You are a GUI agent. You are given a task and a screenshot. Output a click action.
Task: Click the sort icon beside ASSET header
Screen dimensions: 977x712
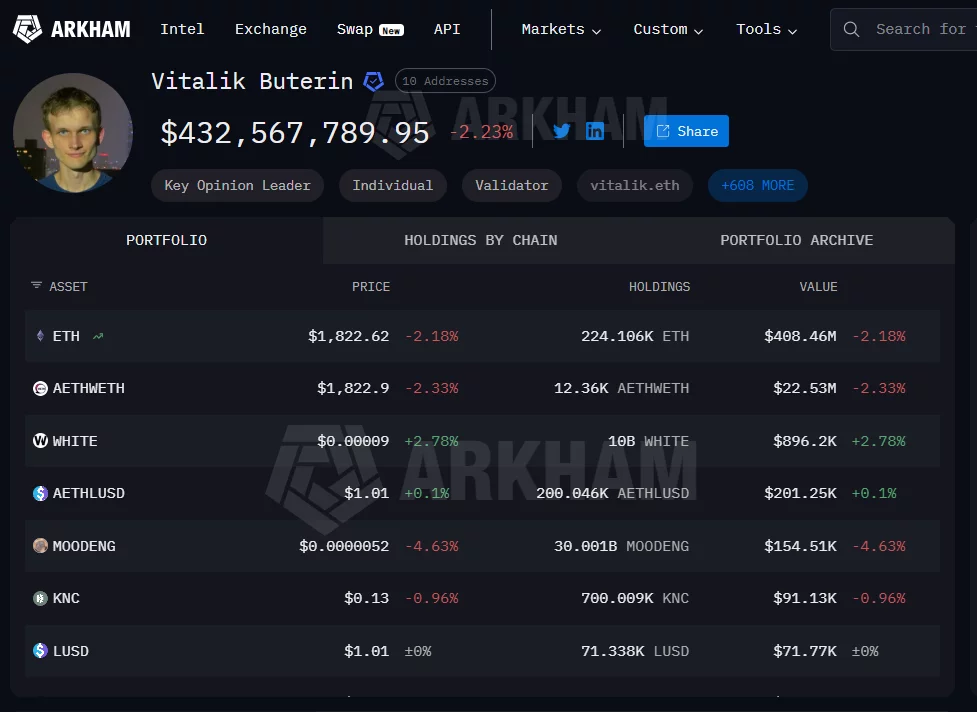36,287
